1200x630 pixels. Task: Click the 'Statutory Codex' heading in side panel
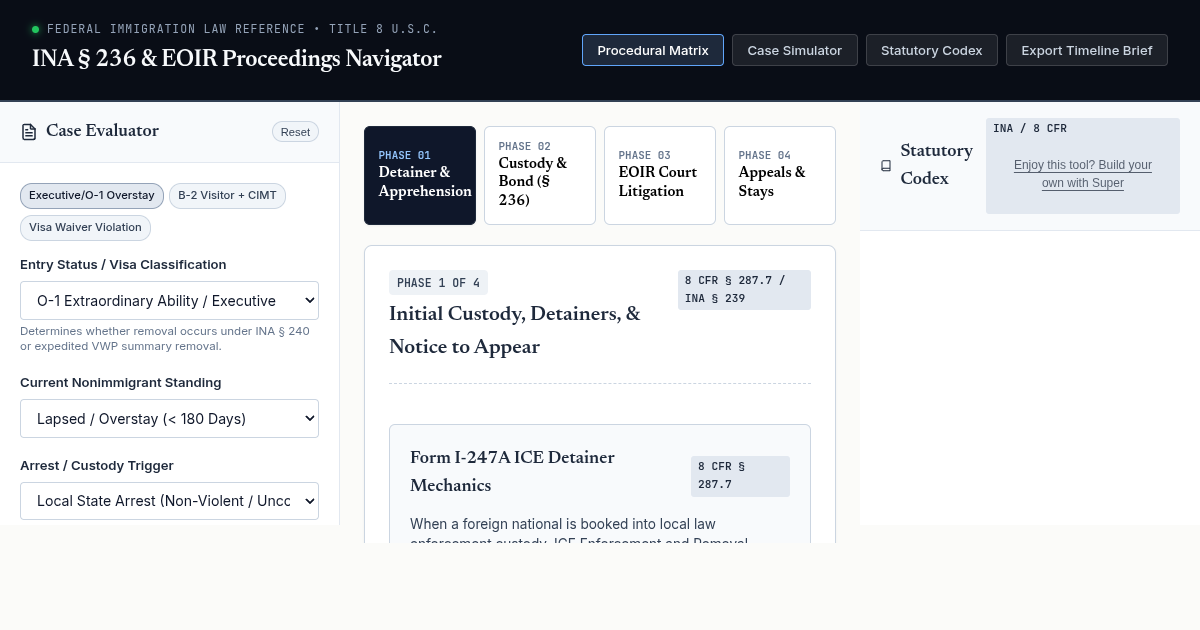(936, 165)
